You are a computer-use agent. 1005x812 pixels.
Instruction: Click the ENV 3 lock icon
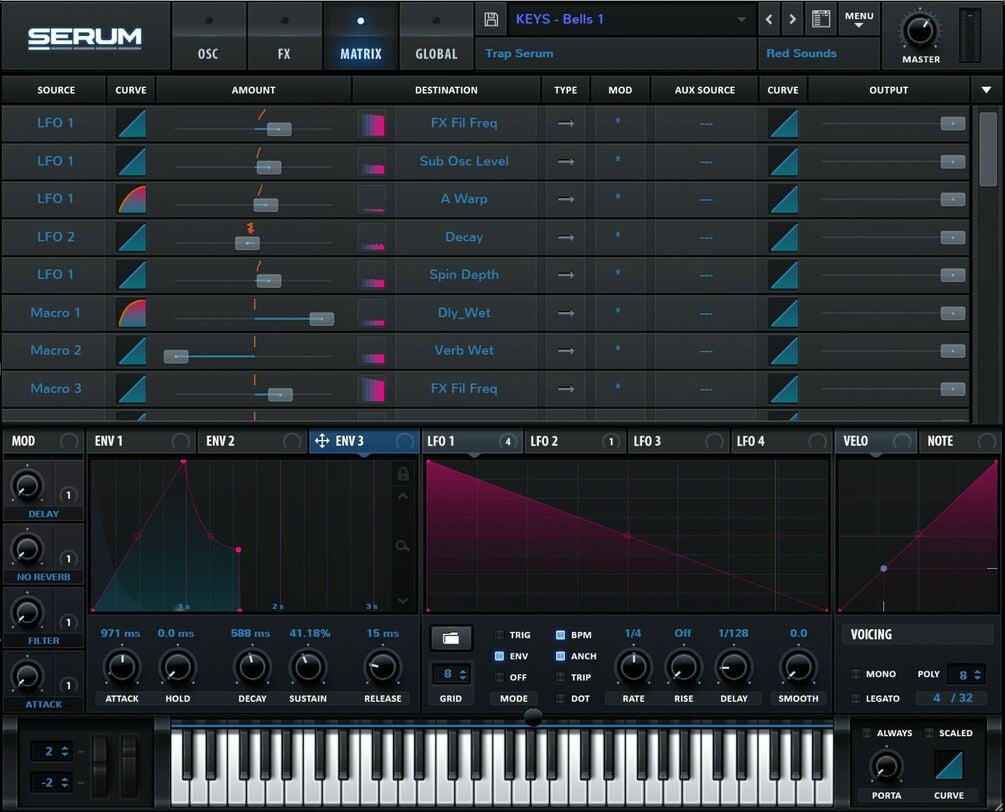pos(403,474)
